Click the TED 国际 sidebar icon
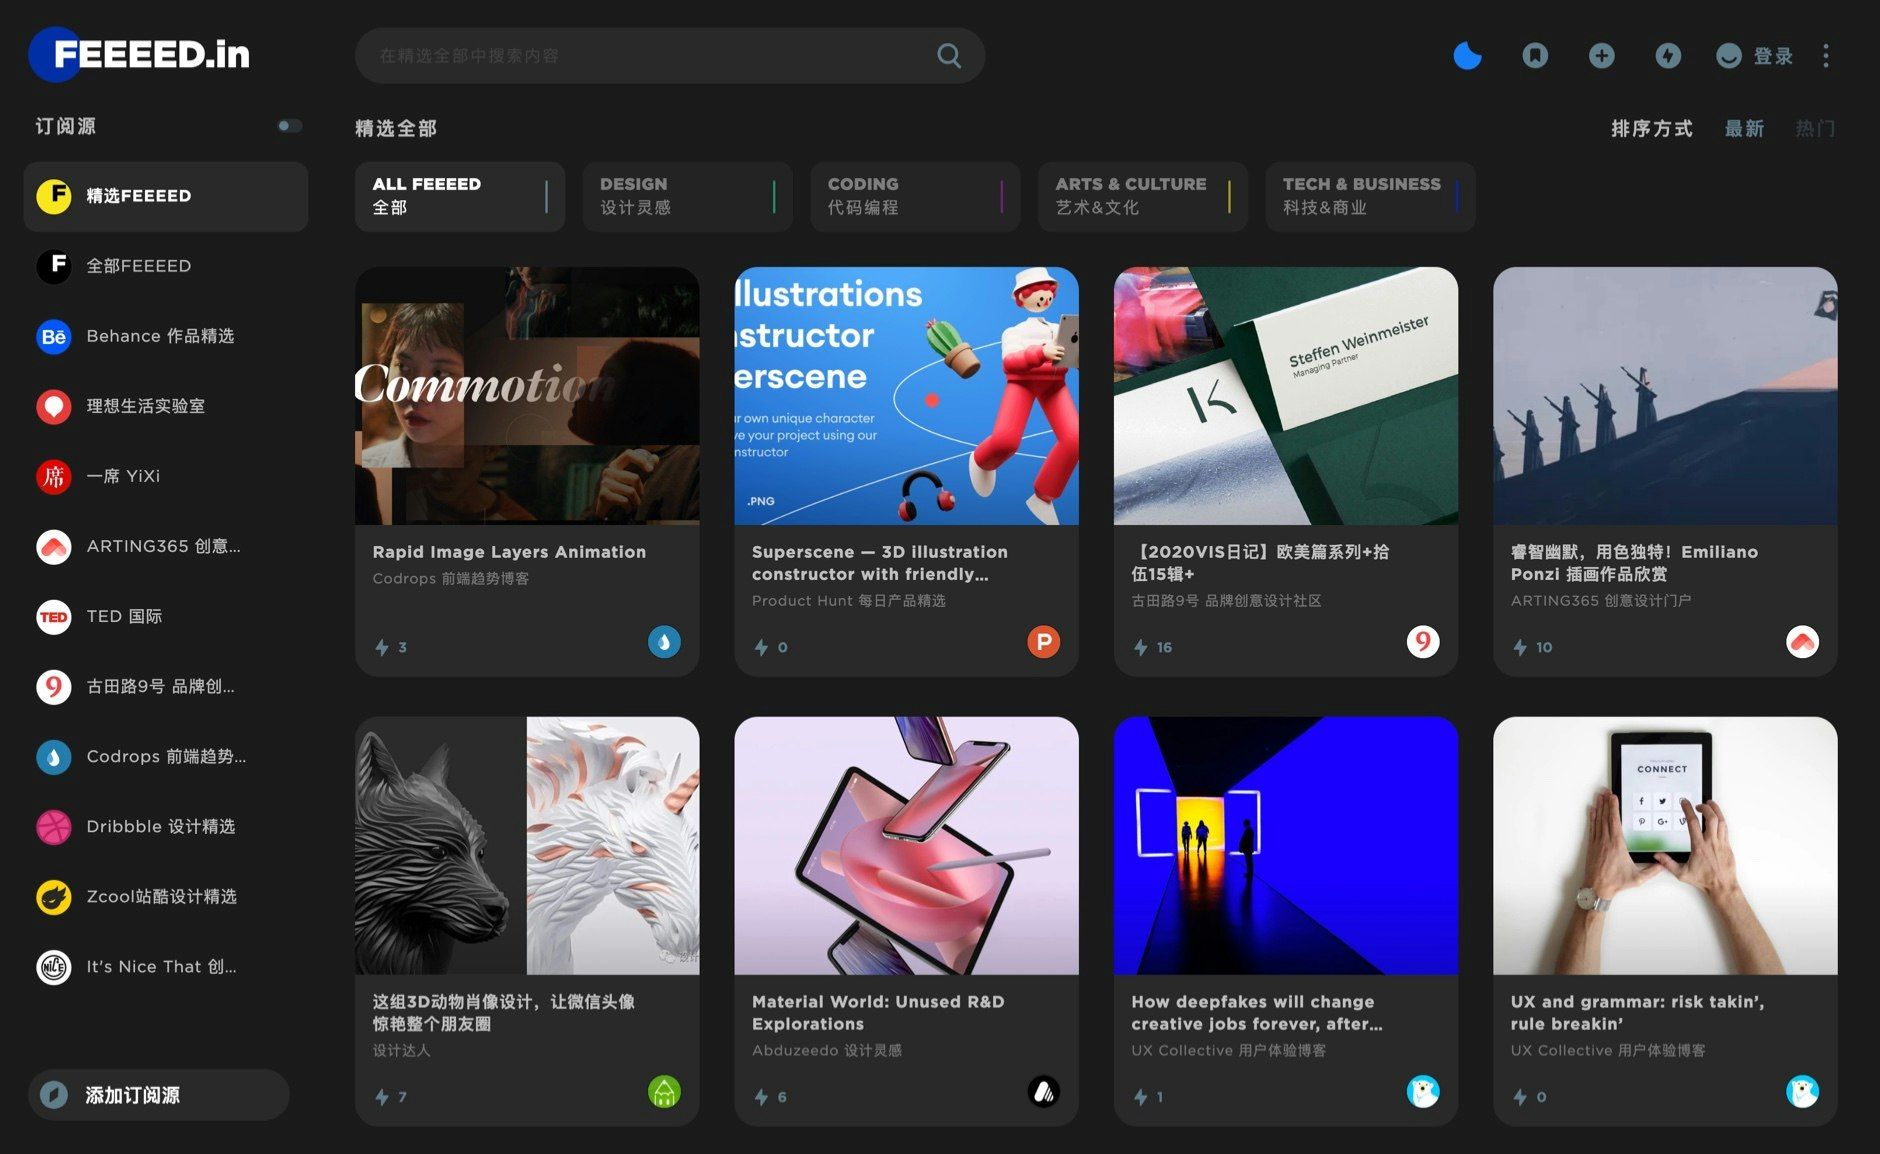 coord(54,616)
